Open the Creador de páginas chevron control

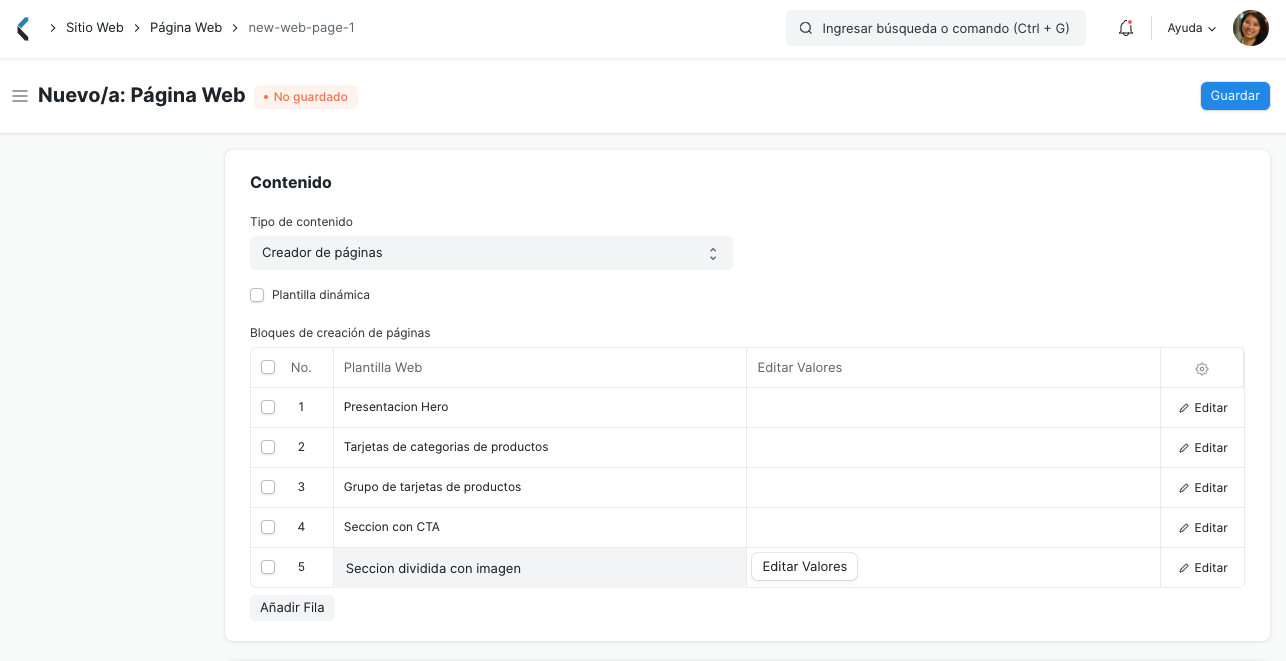click(713, 252)
